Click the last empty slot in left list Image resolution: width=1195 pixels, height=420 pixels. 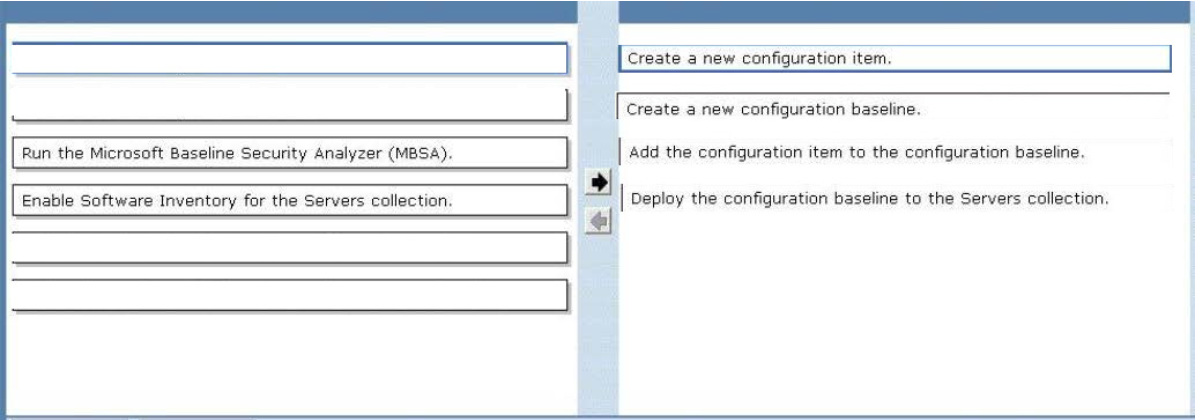point(290,295)
